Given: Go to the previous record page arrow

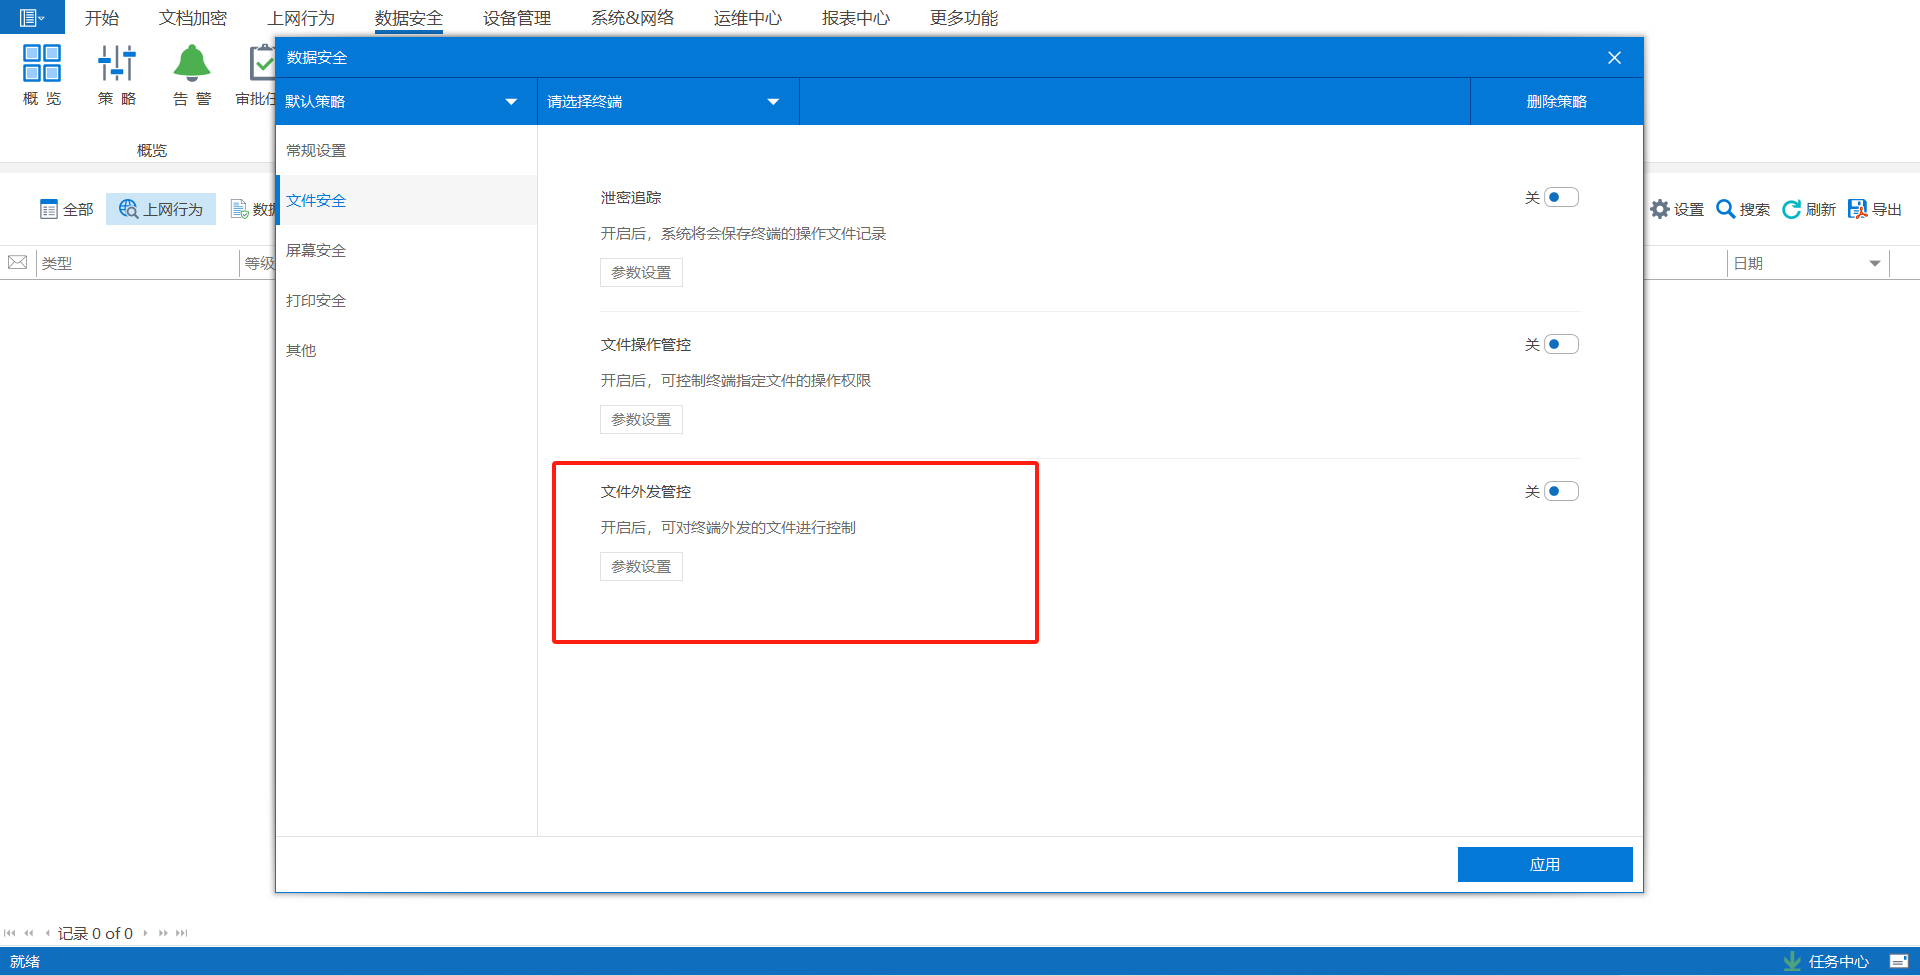Looking at the screenshot, I should (48, 933).
